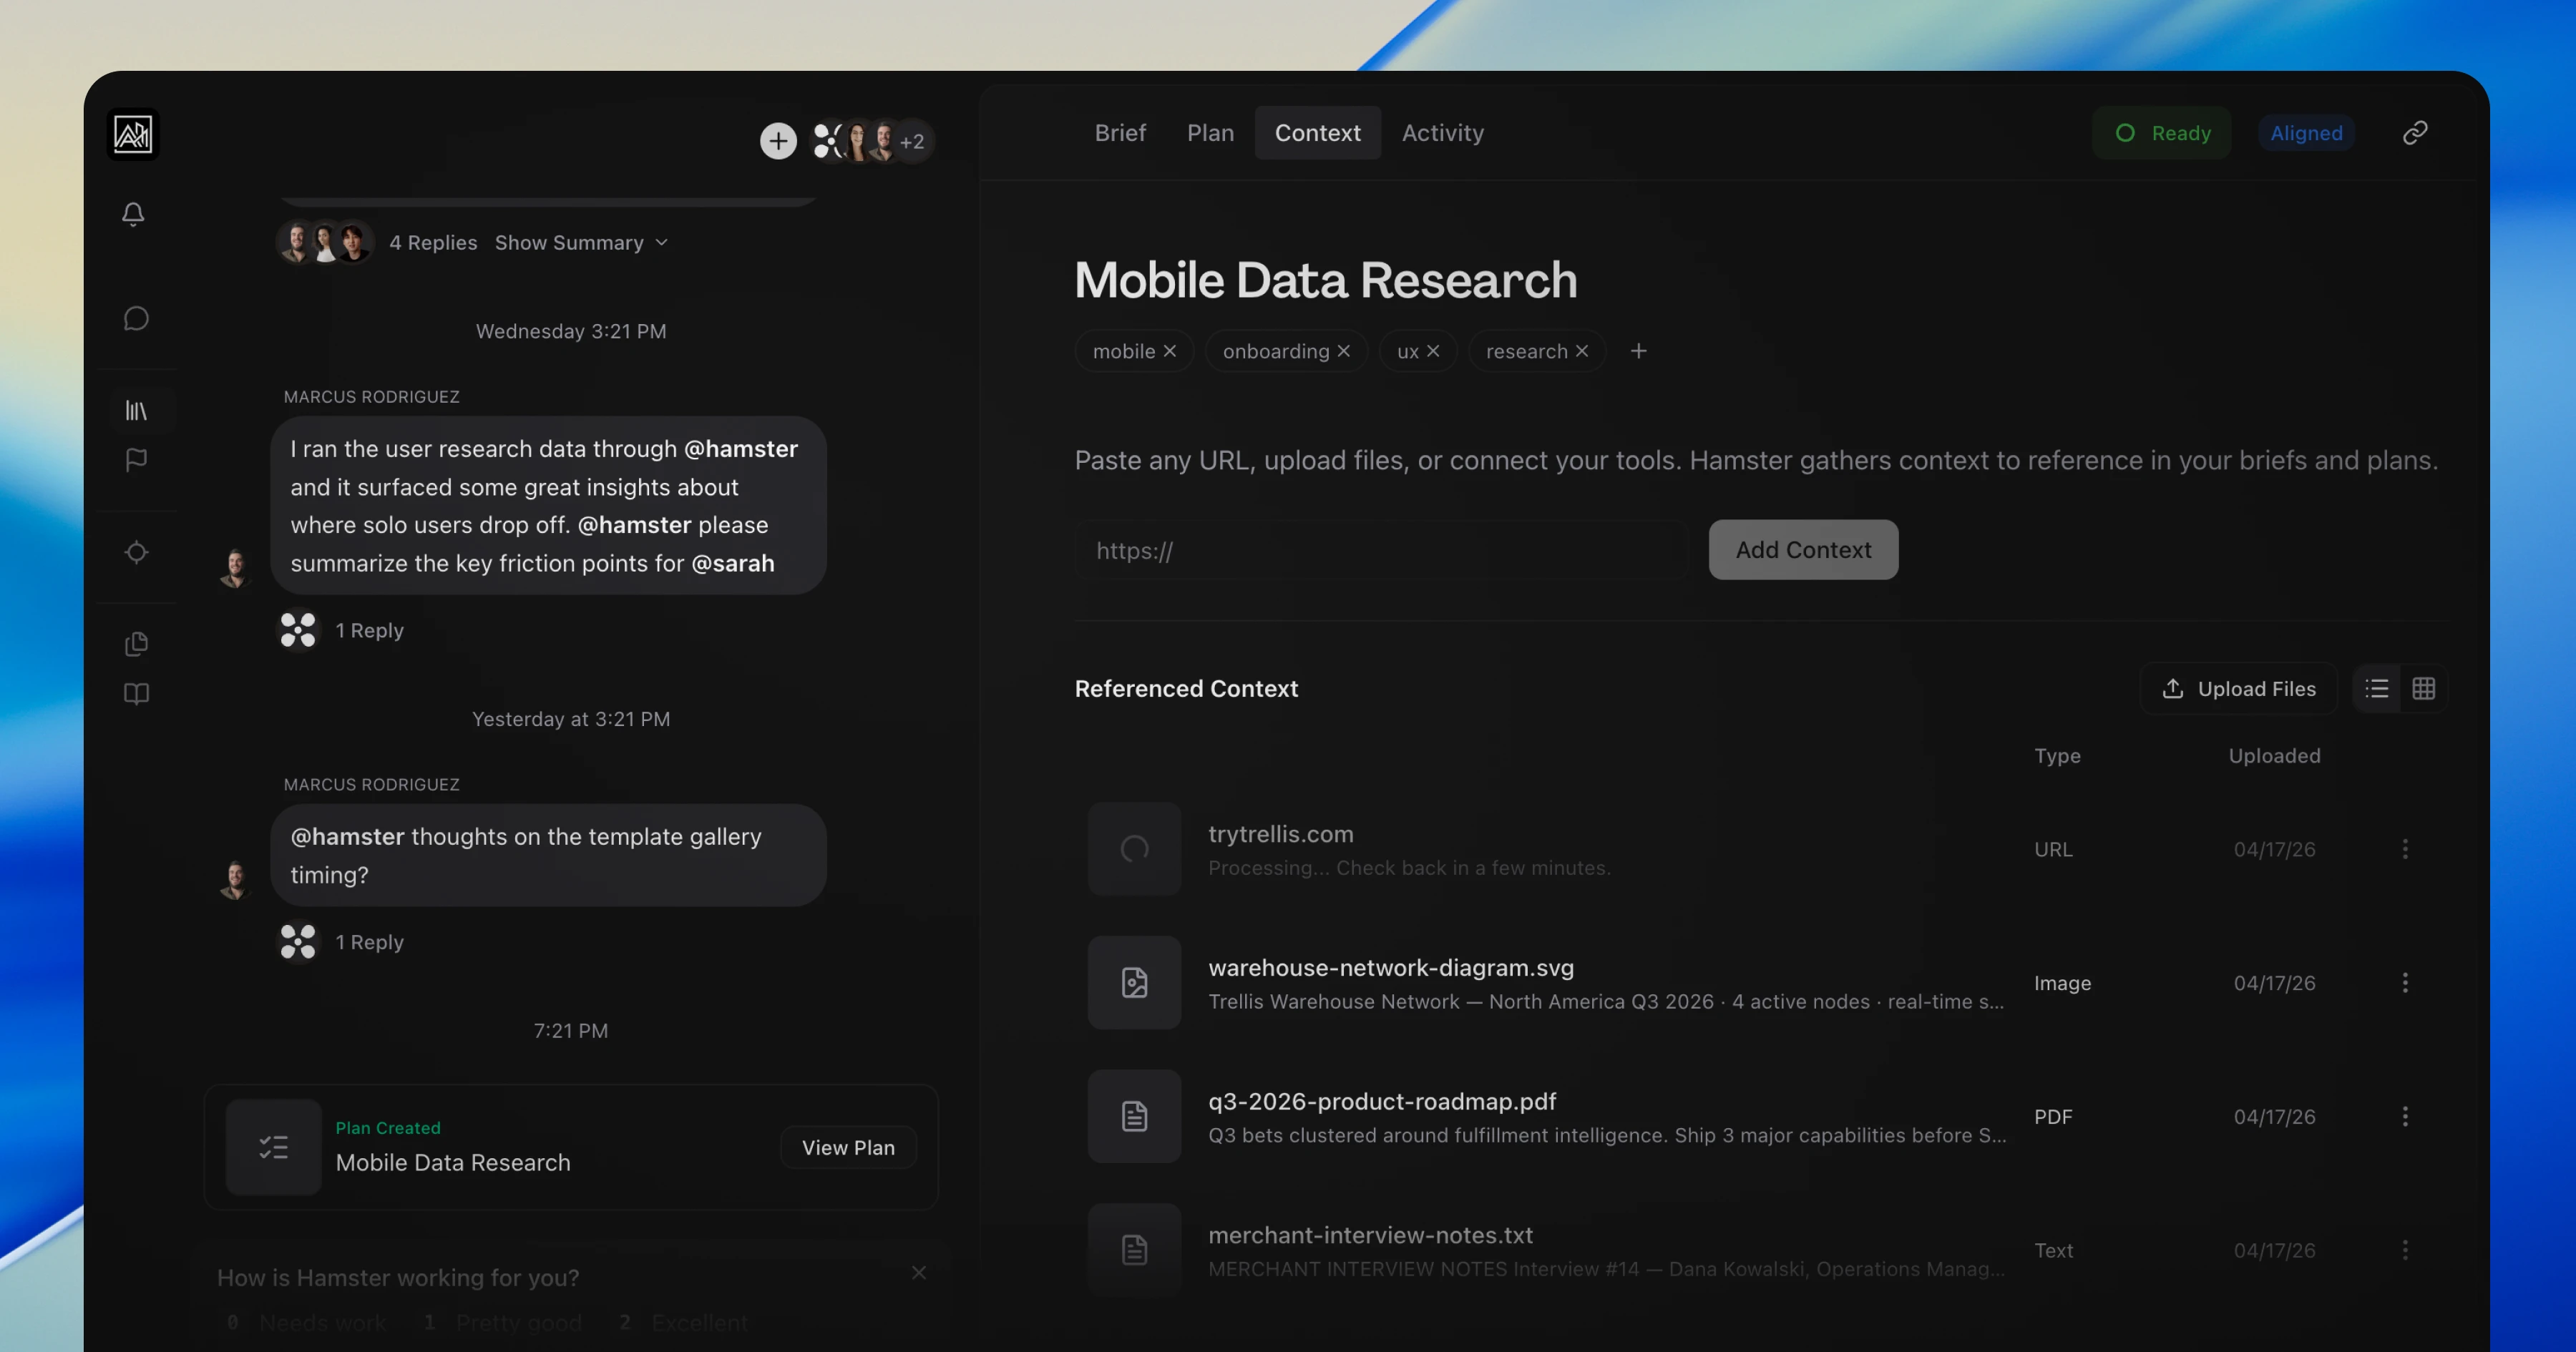Image resolution: width=2576 pixels, height=1352 pixels.
Task: Open the documents icon in the sidebar
Action: (x=136, y=644)
